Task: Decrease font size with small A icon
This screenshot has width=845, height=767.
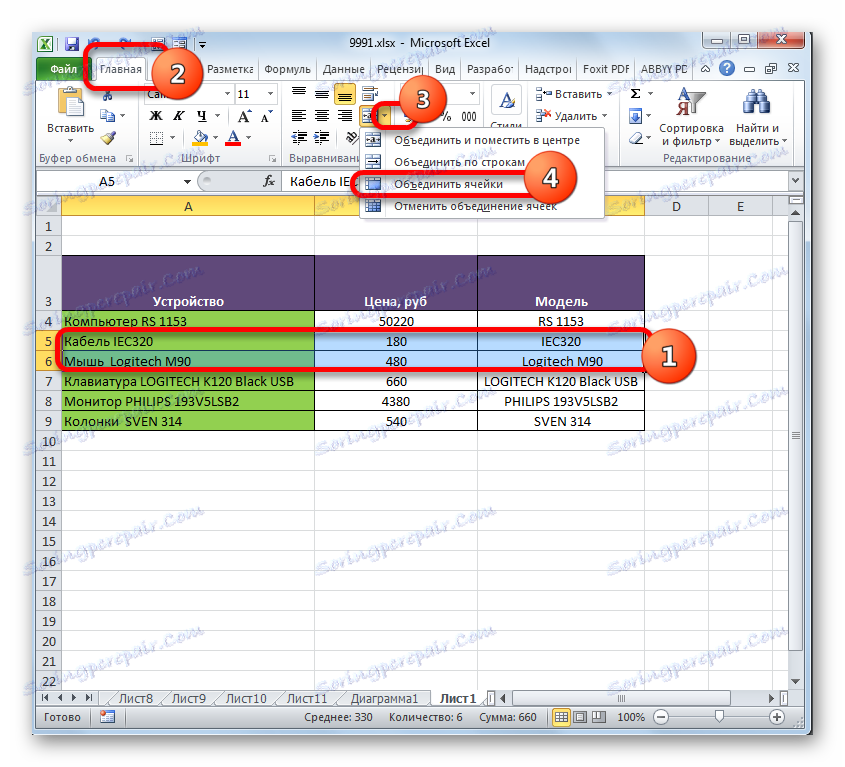Action: pyautogui.click(x=266, y=116)
